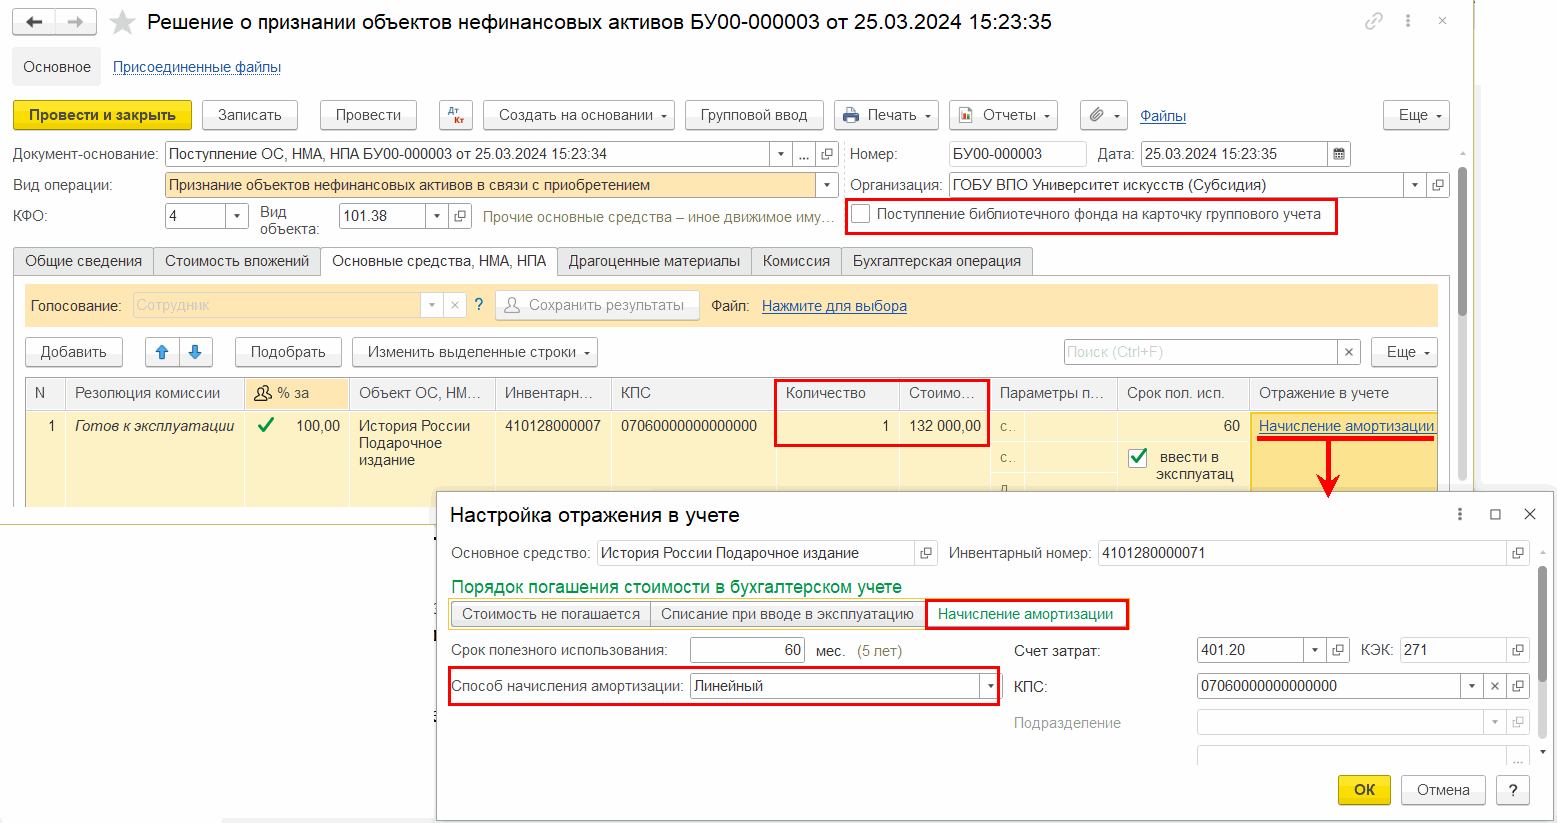The width and height of the screenshot is (1557, 823).
Task: Add document to favorites with star
Action: (122, 22)
